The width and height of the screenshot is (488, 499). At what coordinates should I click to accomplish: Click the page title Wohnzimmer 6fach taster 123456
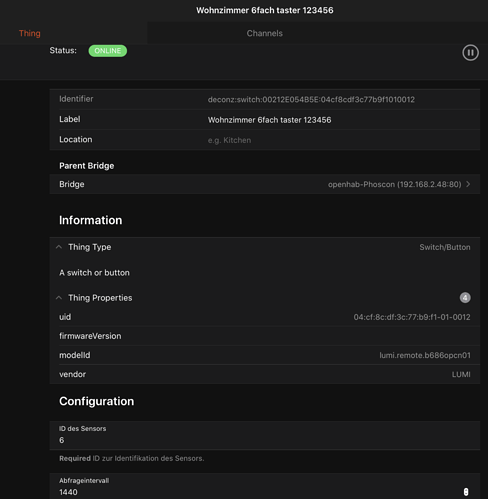(x=265, y=10)
